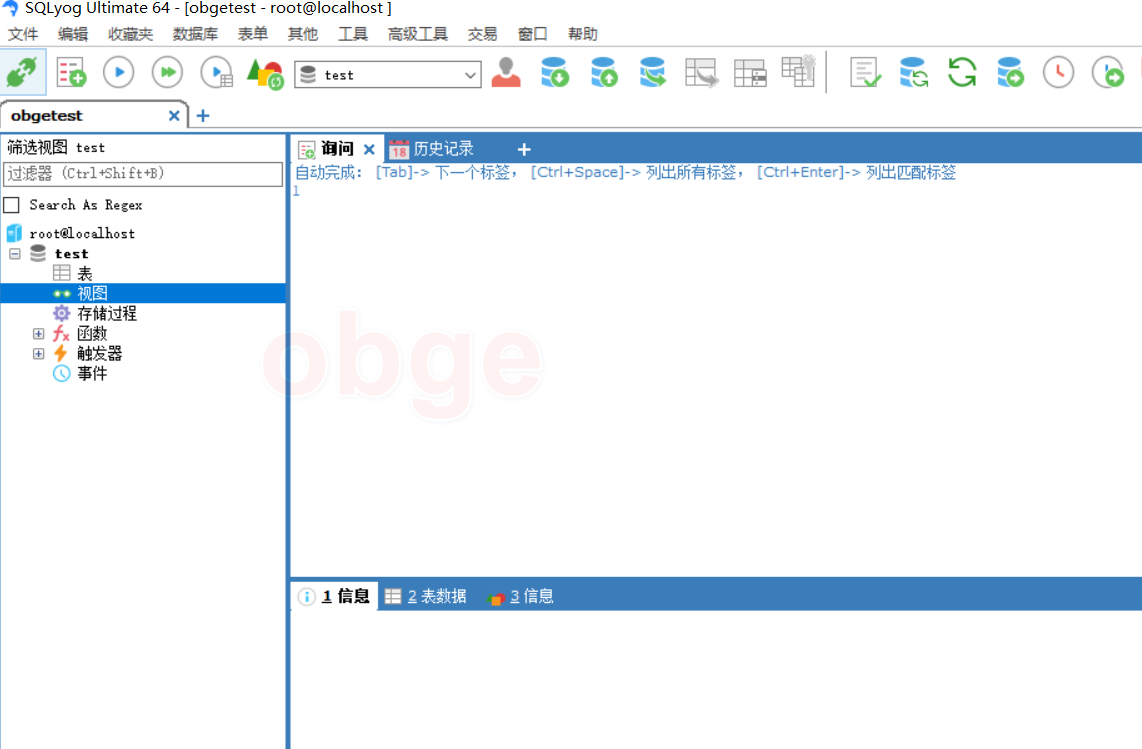Open the 其他 menu
Image resolution: width=1142 pixels, height=749 pixels.
[303, 34]
